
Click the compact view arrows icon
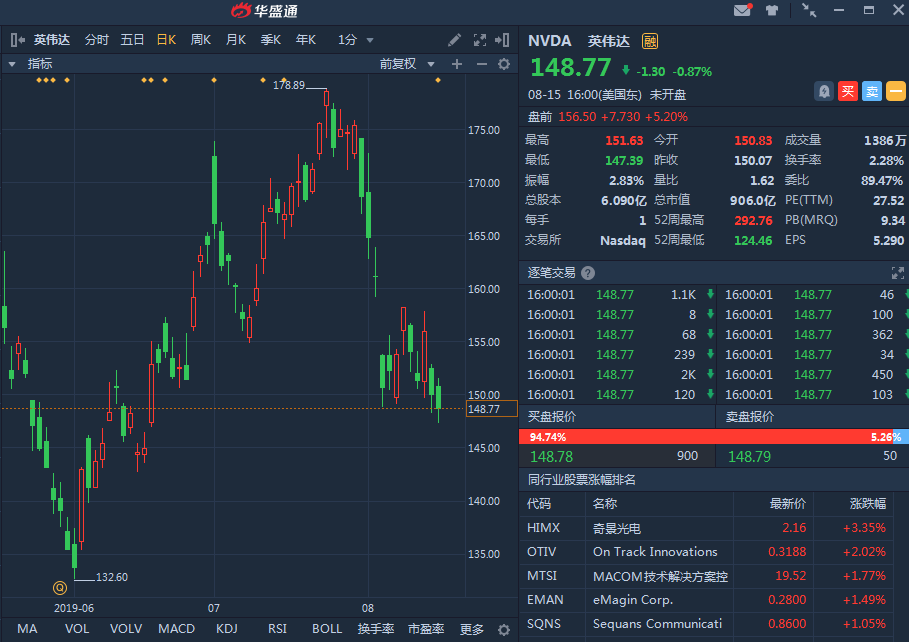(809, 10)
